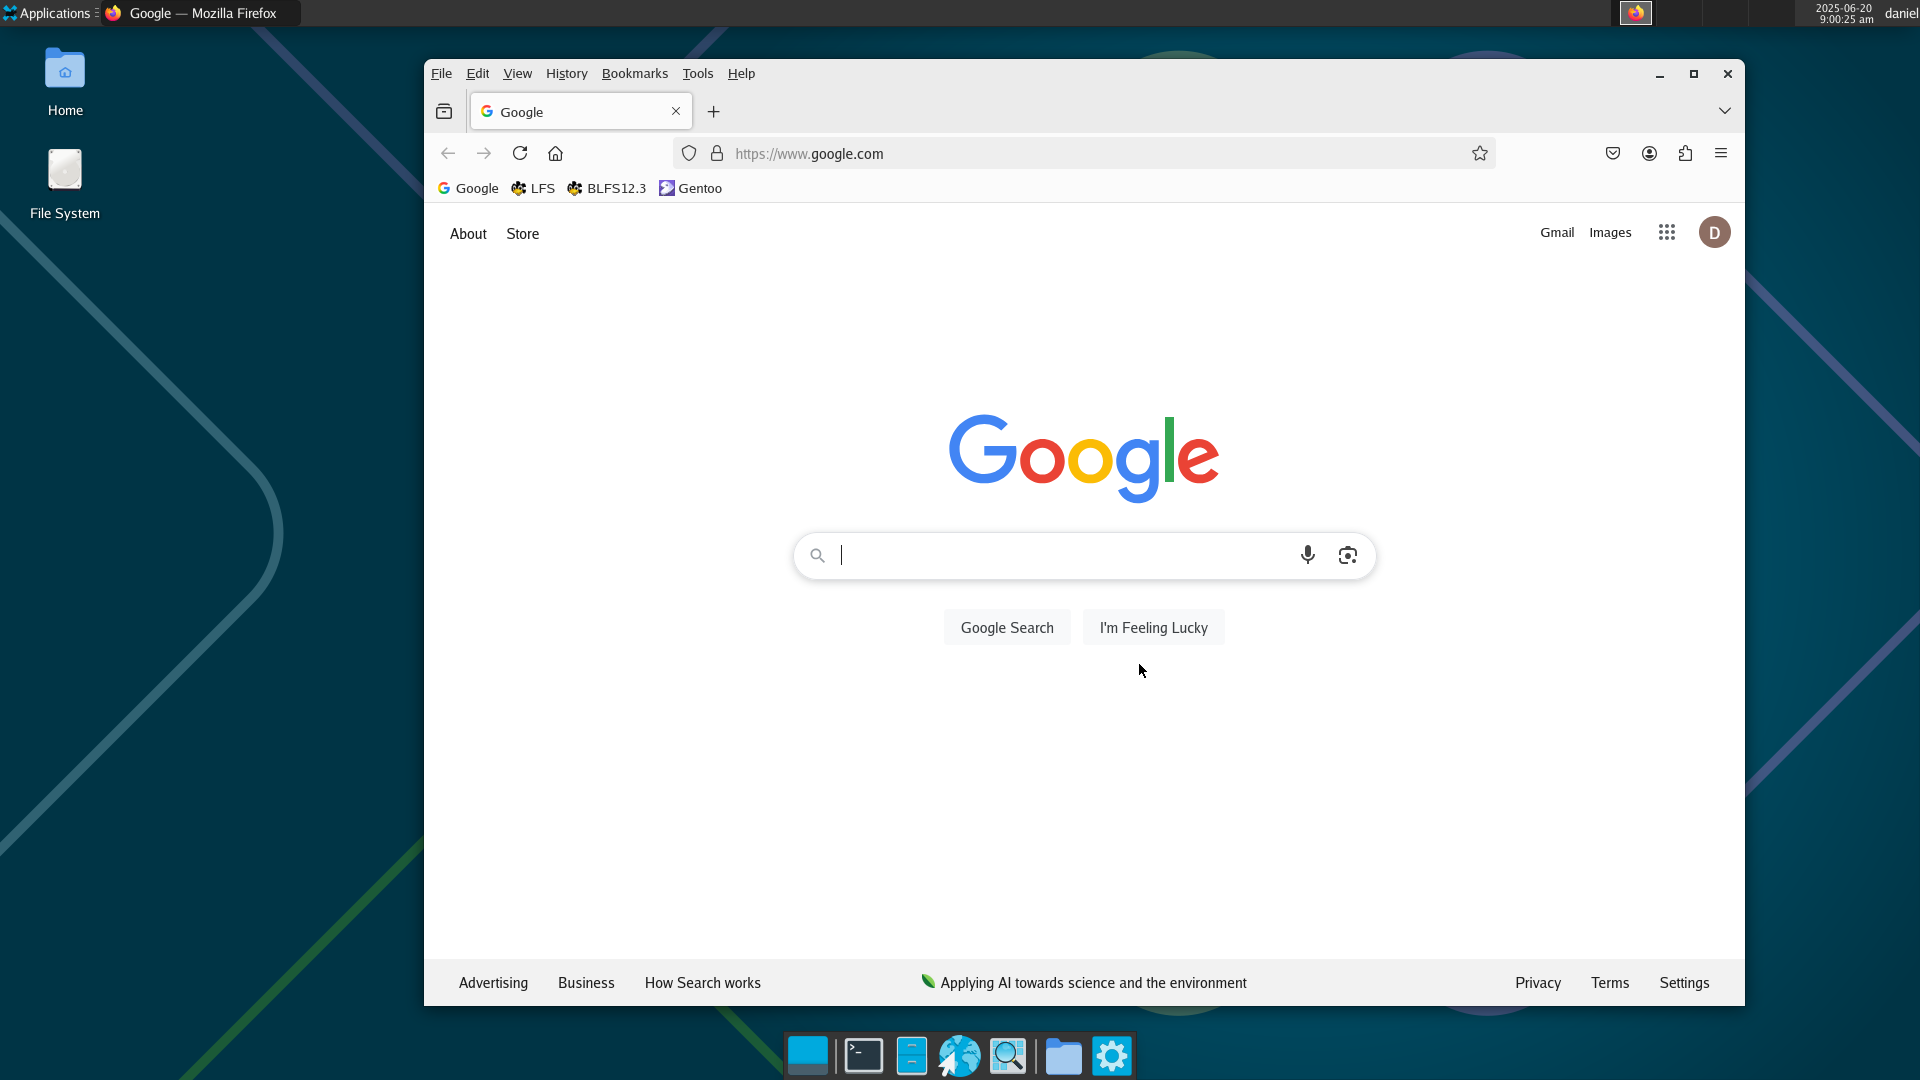View site security padlock details
Viewport: 1920px width, 1080px height.
tap(717, 153)
